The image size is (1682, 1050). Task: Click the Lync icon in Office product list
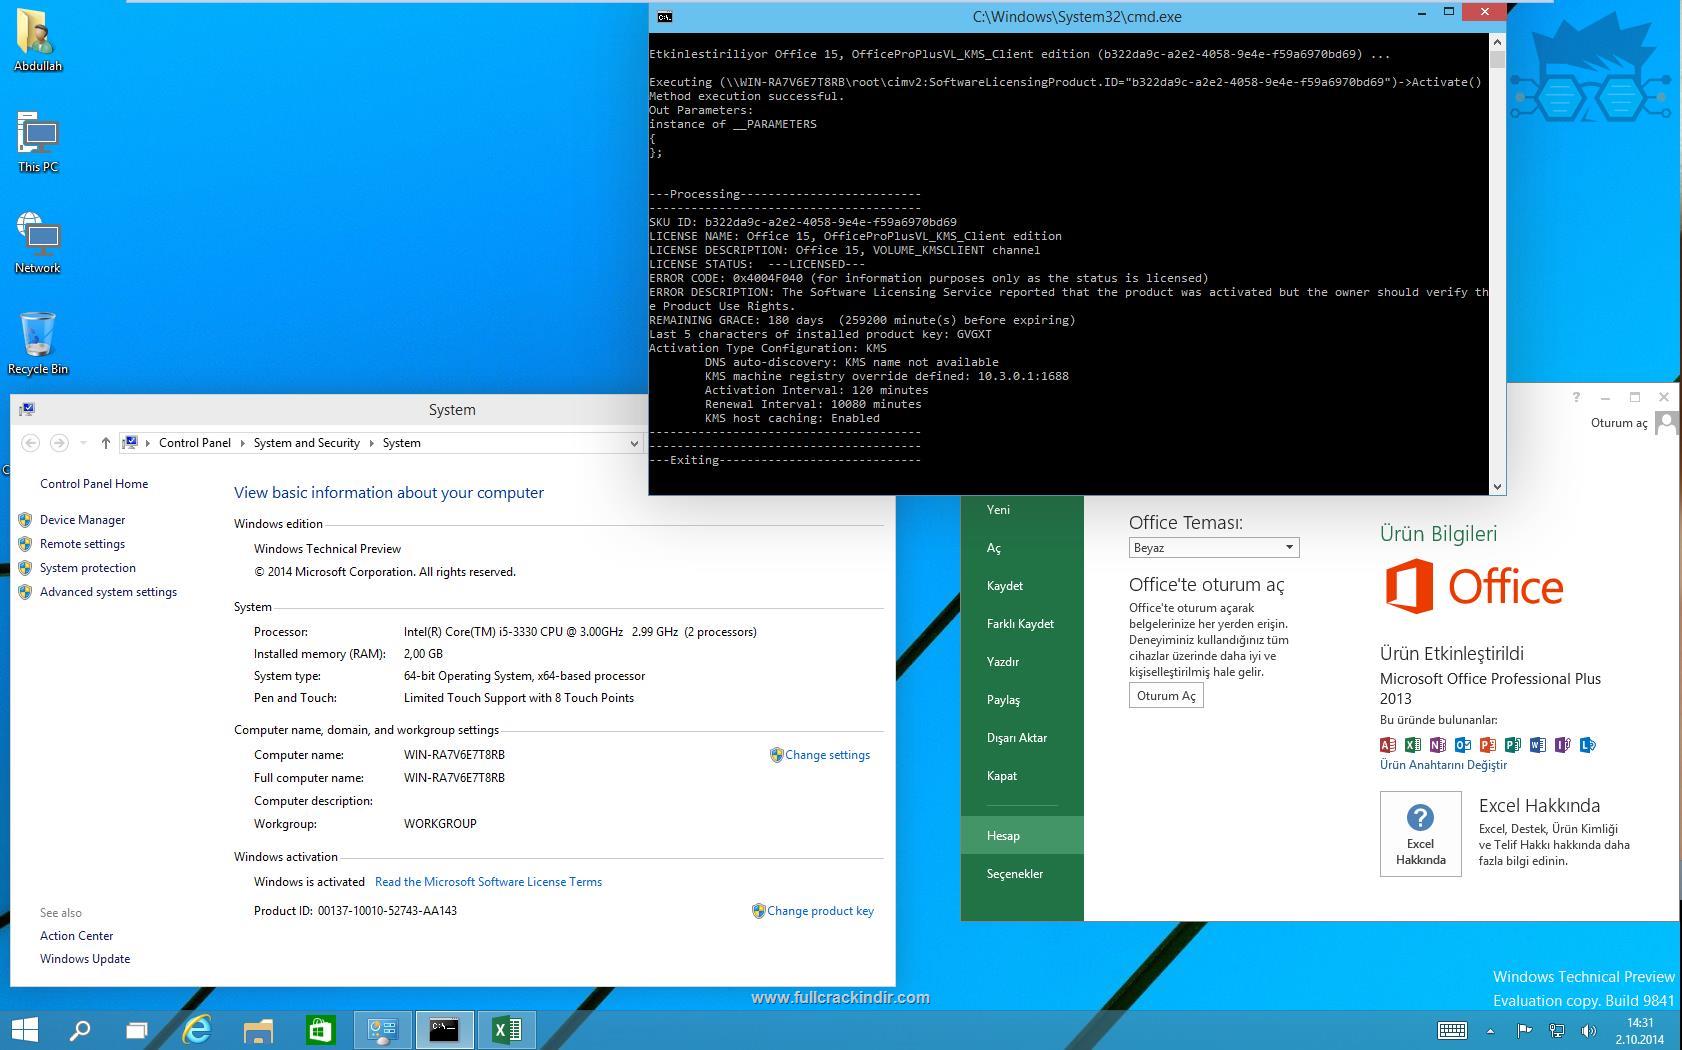[1588, 745]
